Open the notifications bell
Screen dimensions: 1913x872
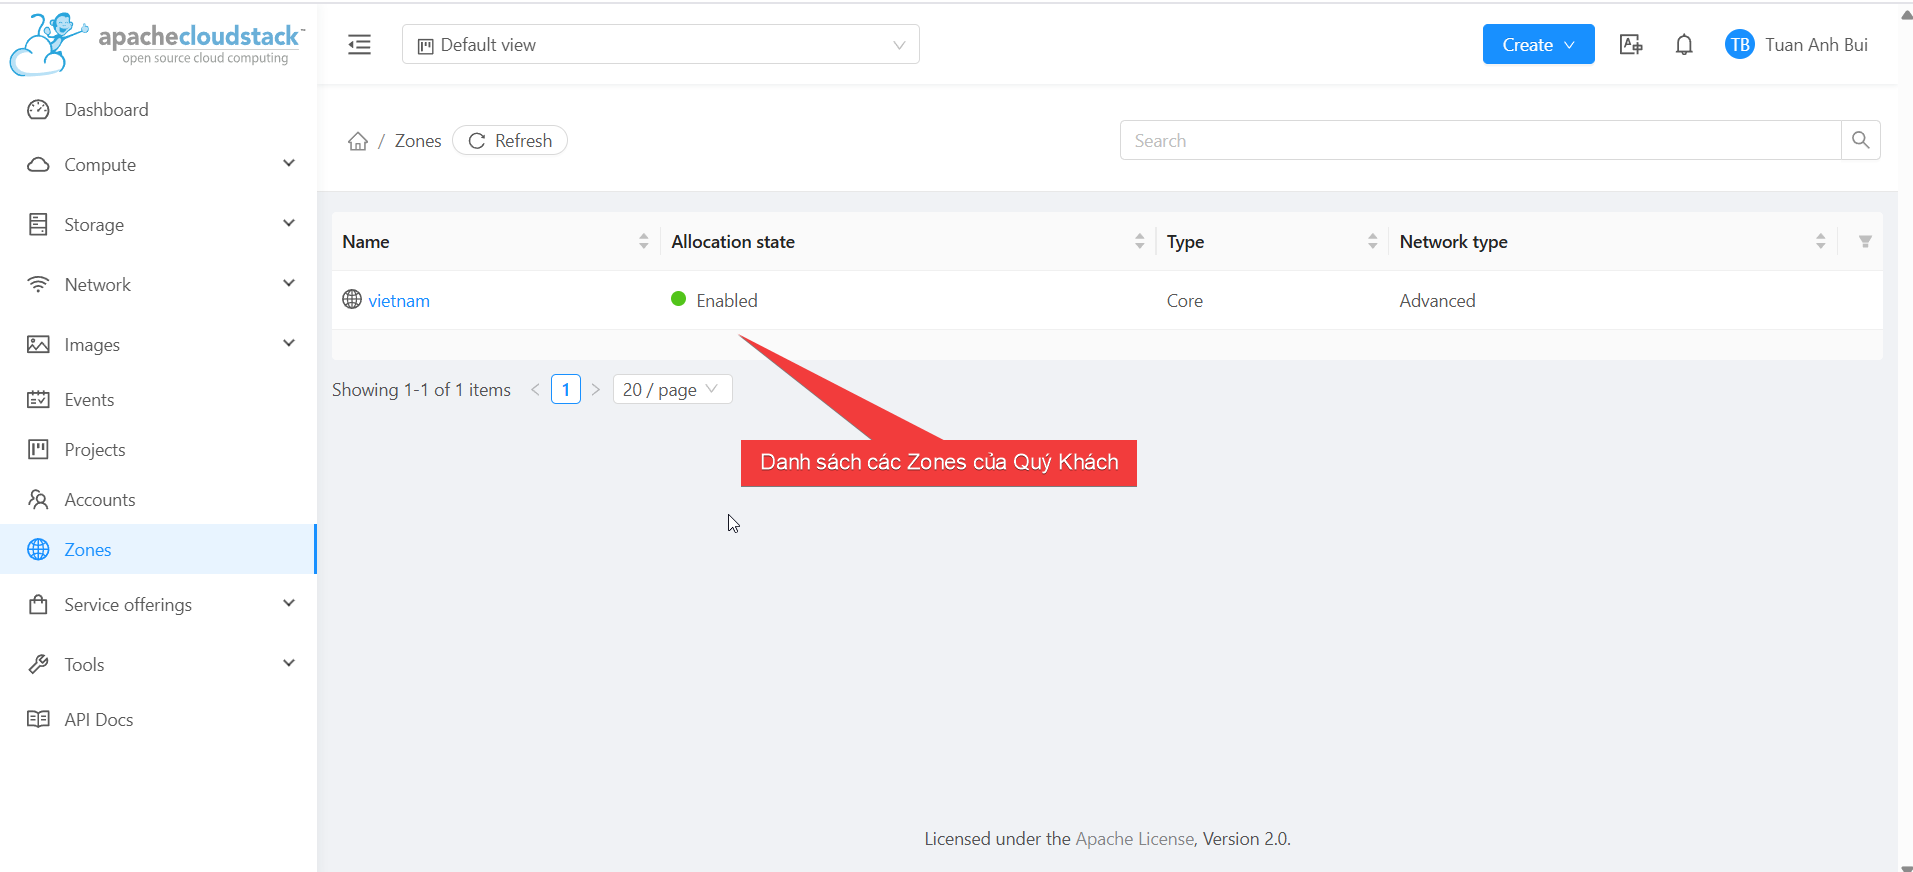tap(1684, 45)
